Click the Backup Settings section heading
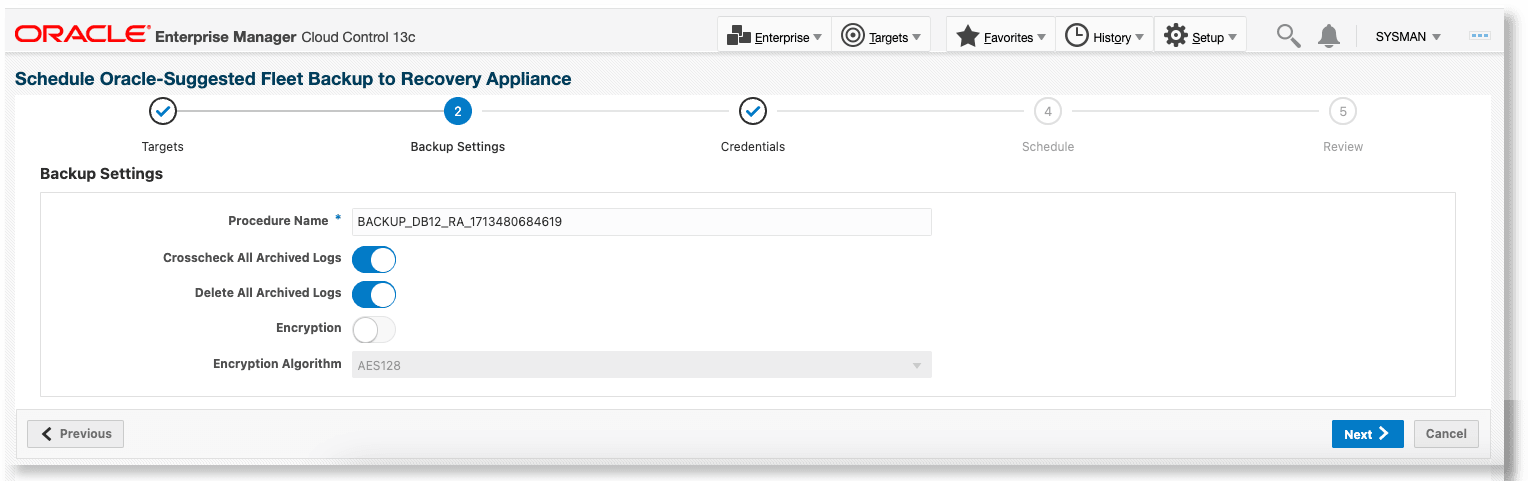This screenshot has height=481, width=1528. click(101, 174)
